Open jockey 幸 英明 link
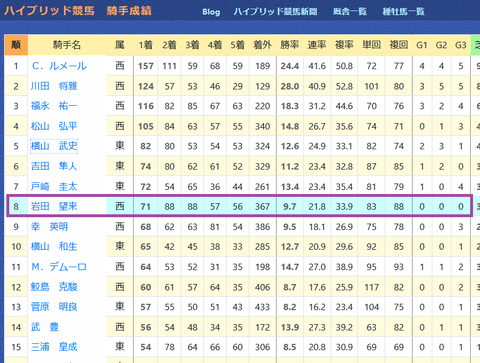Screen dimensions: 480x363 coord(49,227)
